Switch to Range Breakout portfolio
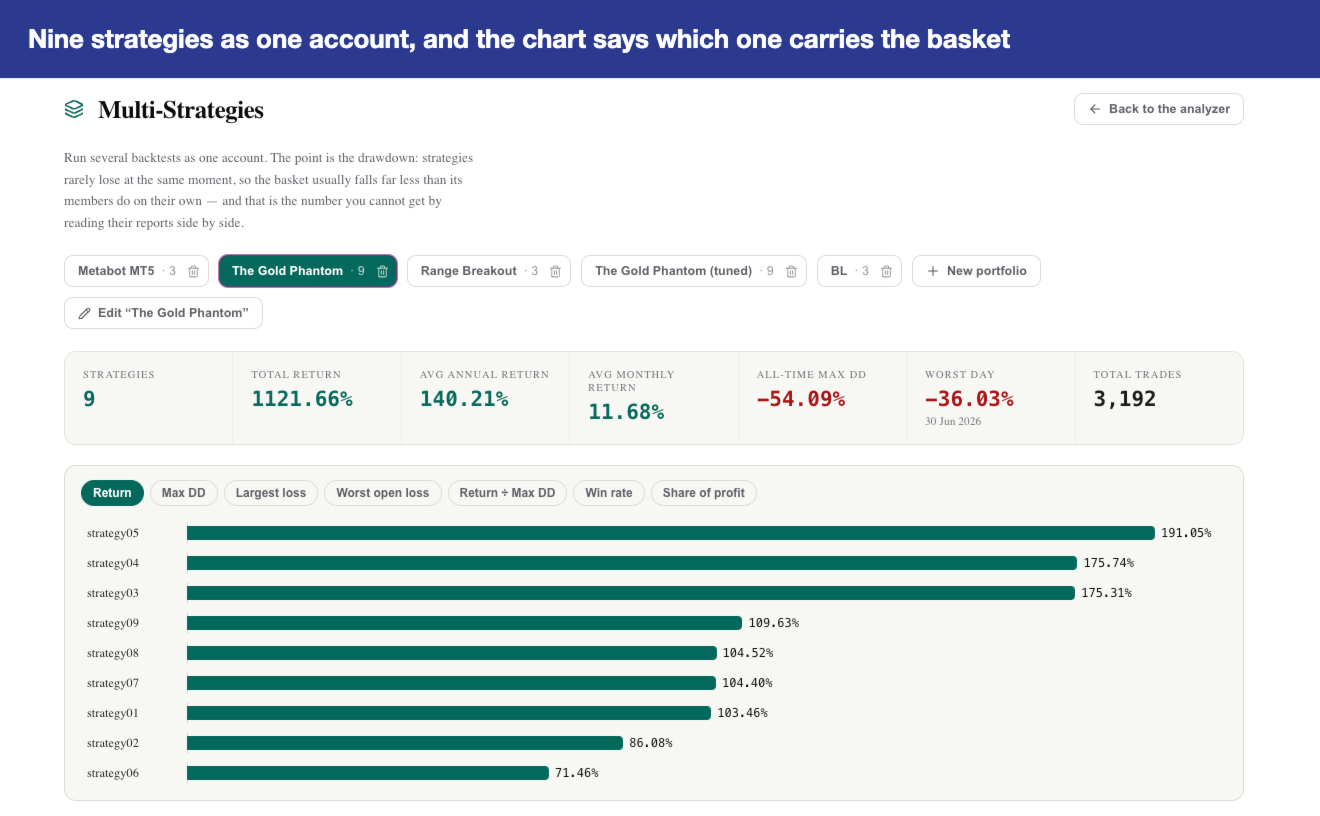Screen dimensions: 1320x816 pyautogui.click(x=469, y=271)
